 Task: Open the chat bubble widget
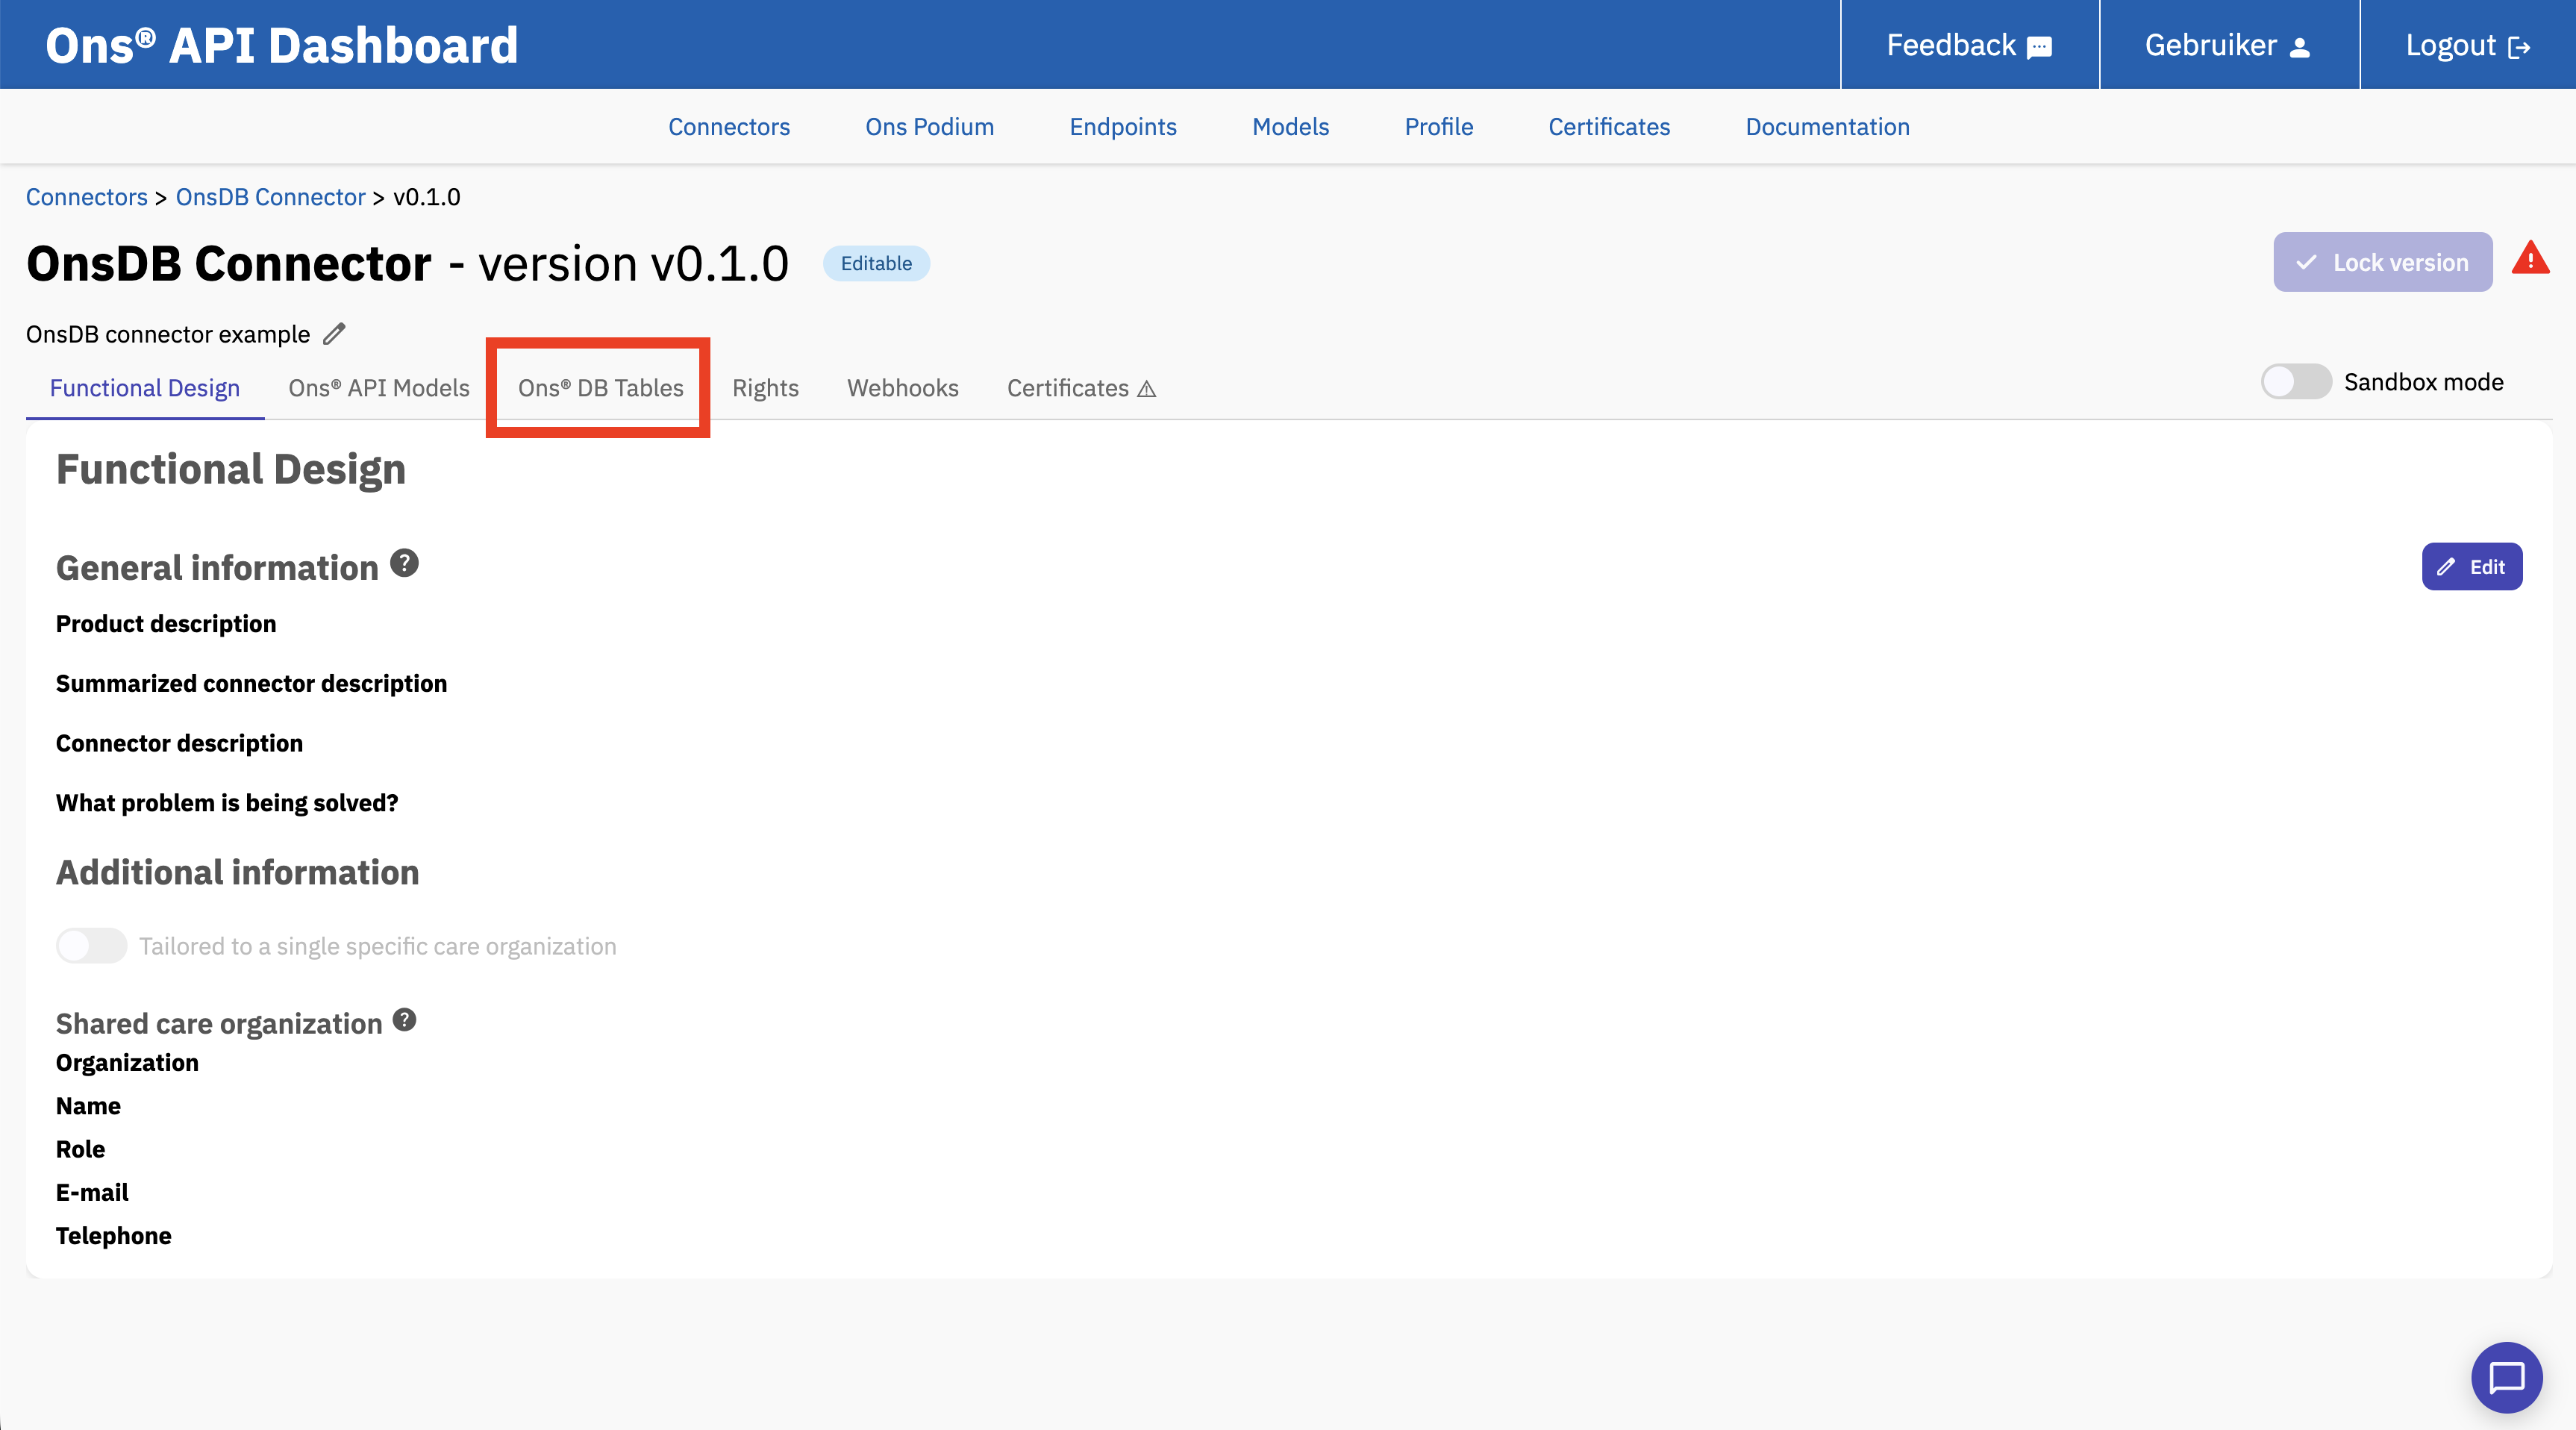pyautogui.click(x=2506, y=1377)
